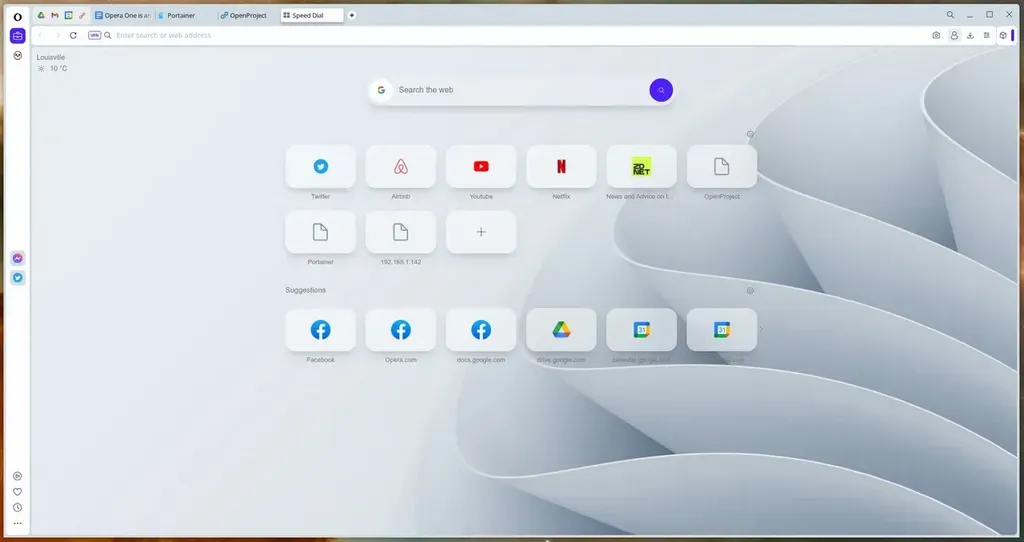1024x542 pixels.
Task: Open the 192.168.1.142 speed dial tile
Action: [x=401, y=232]
